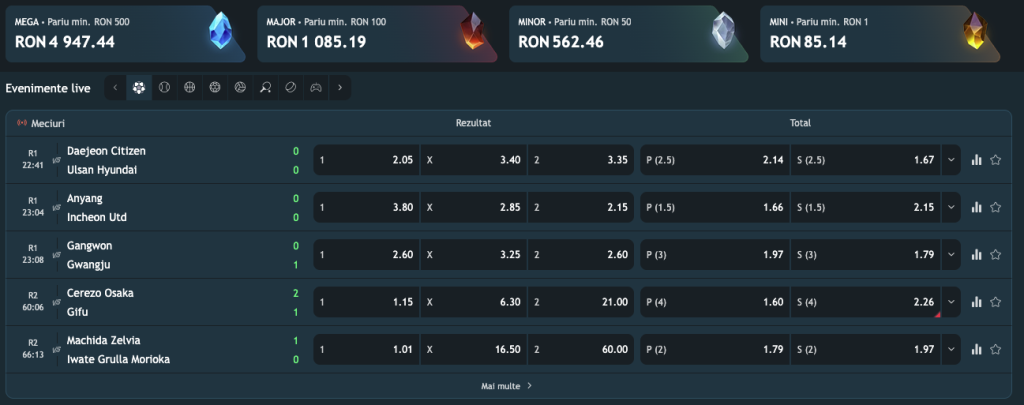Image resolution: width=1024 pixels, height=405 pixels.
Task: Bet on Anyang win at 3.80
Action: coord(366,207)
